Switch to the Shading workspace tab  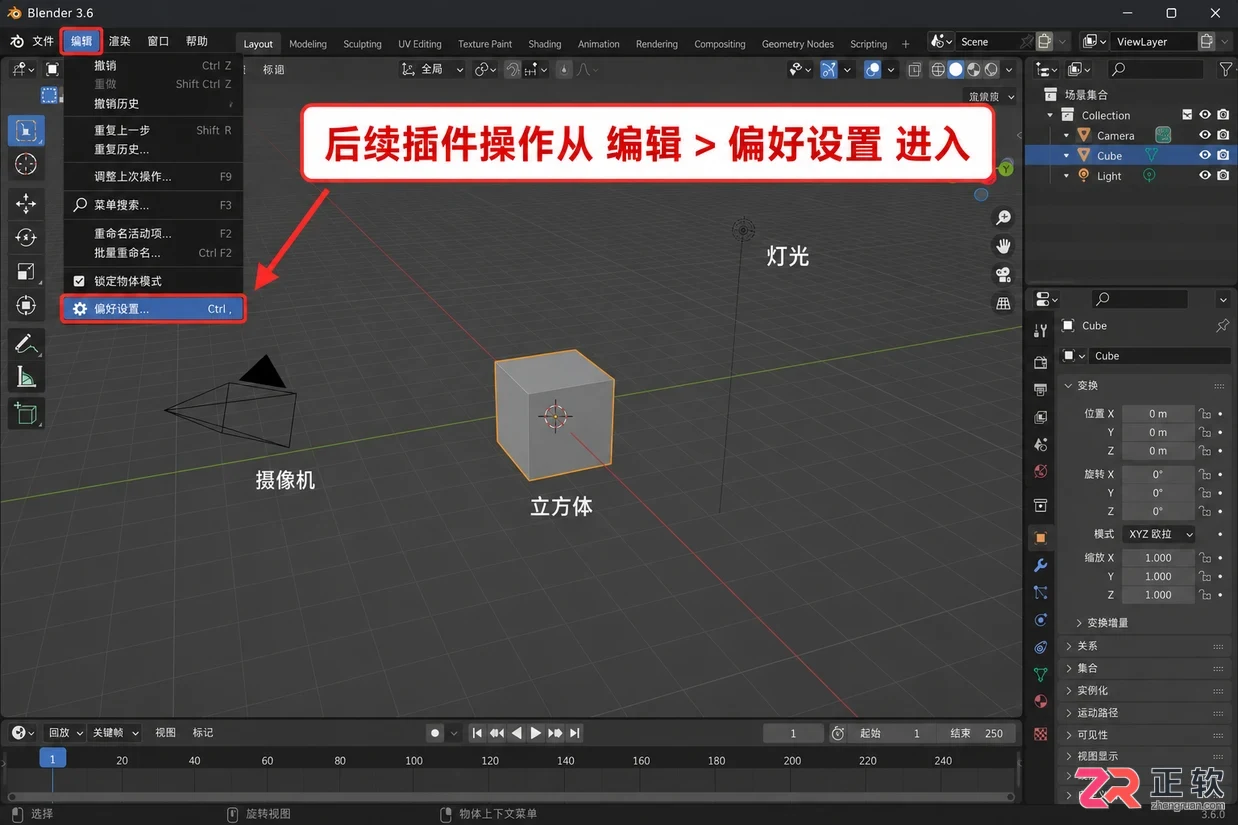coord(544,44)
